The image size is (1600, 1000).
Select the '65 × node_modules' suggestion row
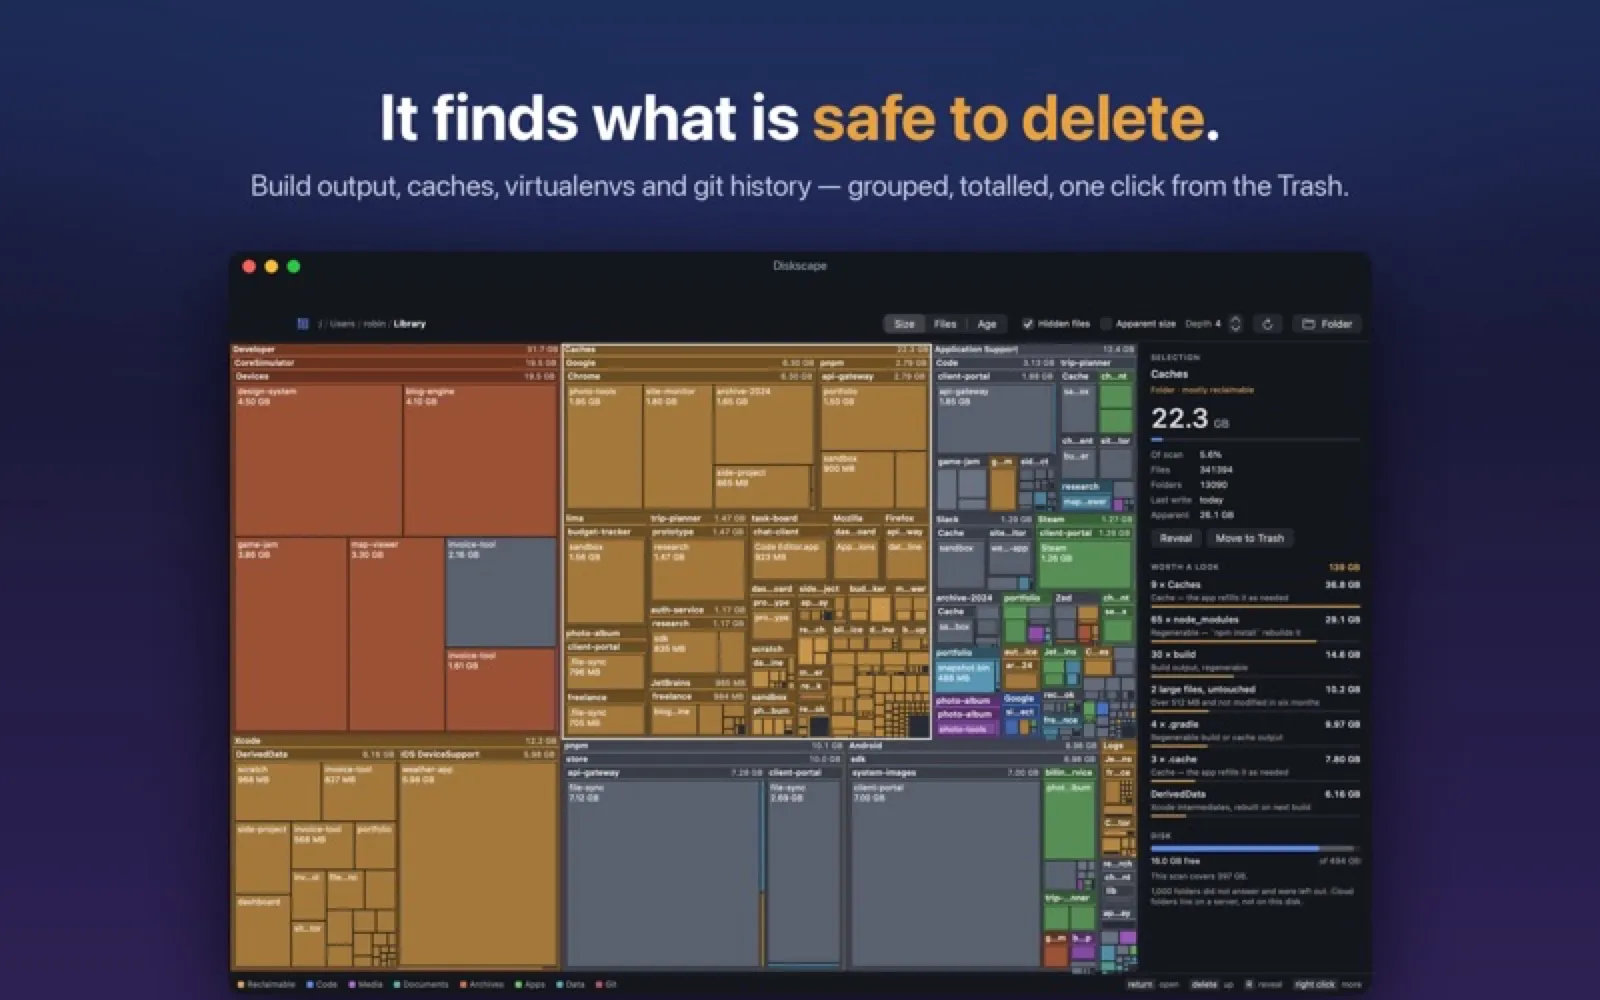(1255, 627)
